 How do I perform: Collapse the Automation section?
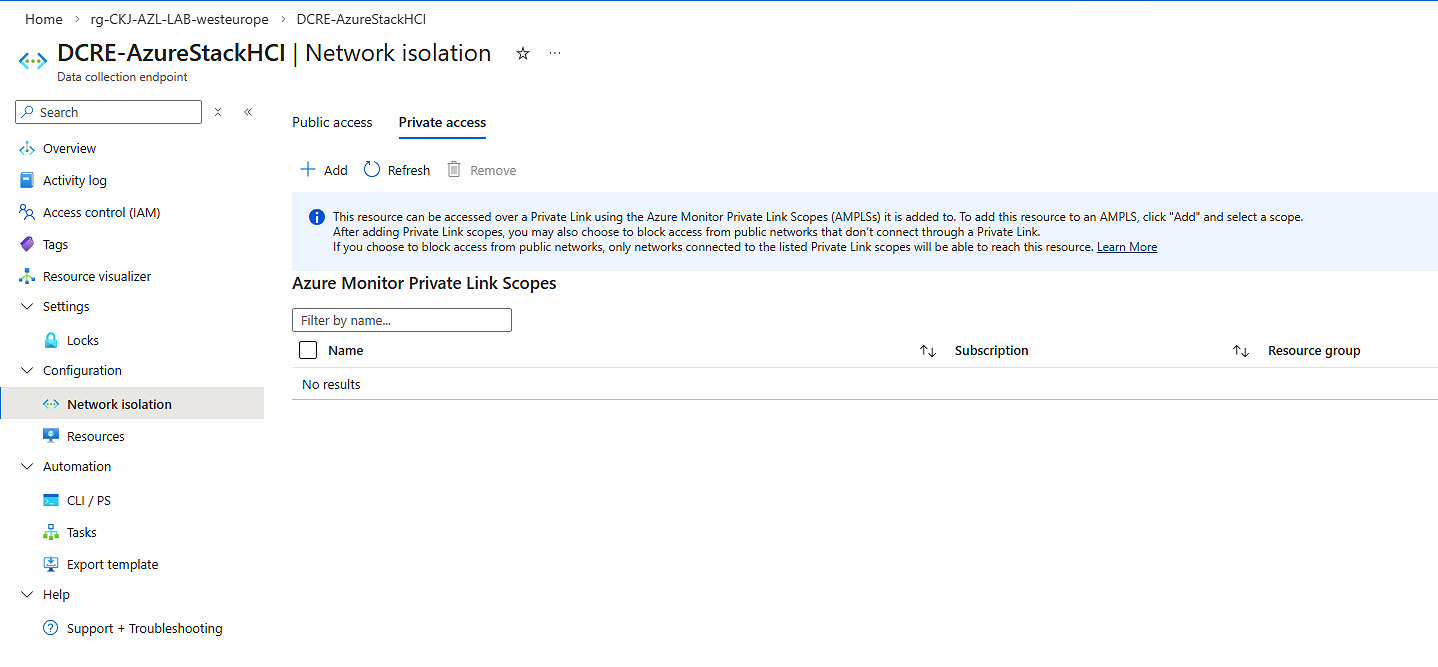click(x=27, y=466)
